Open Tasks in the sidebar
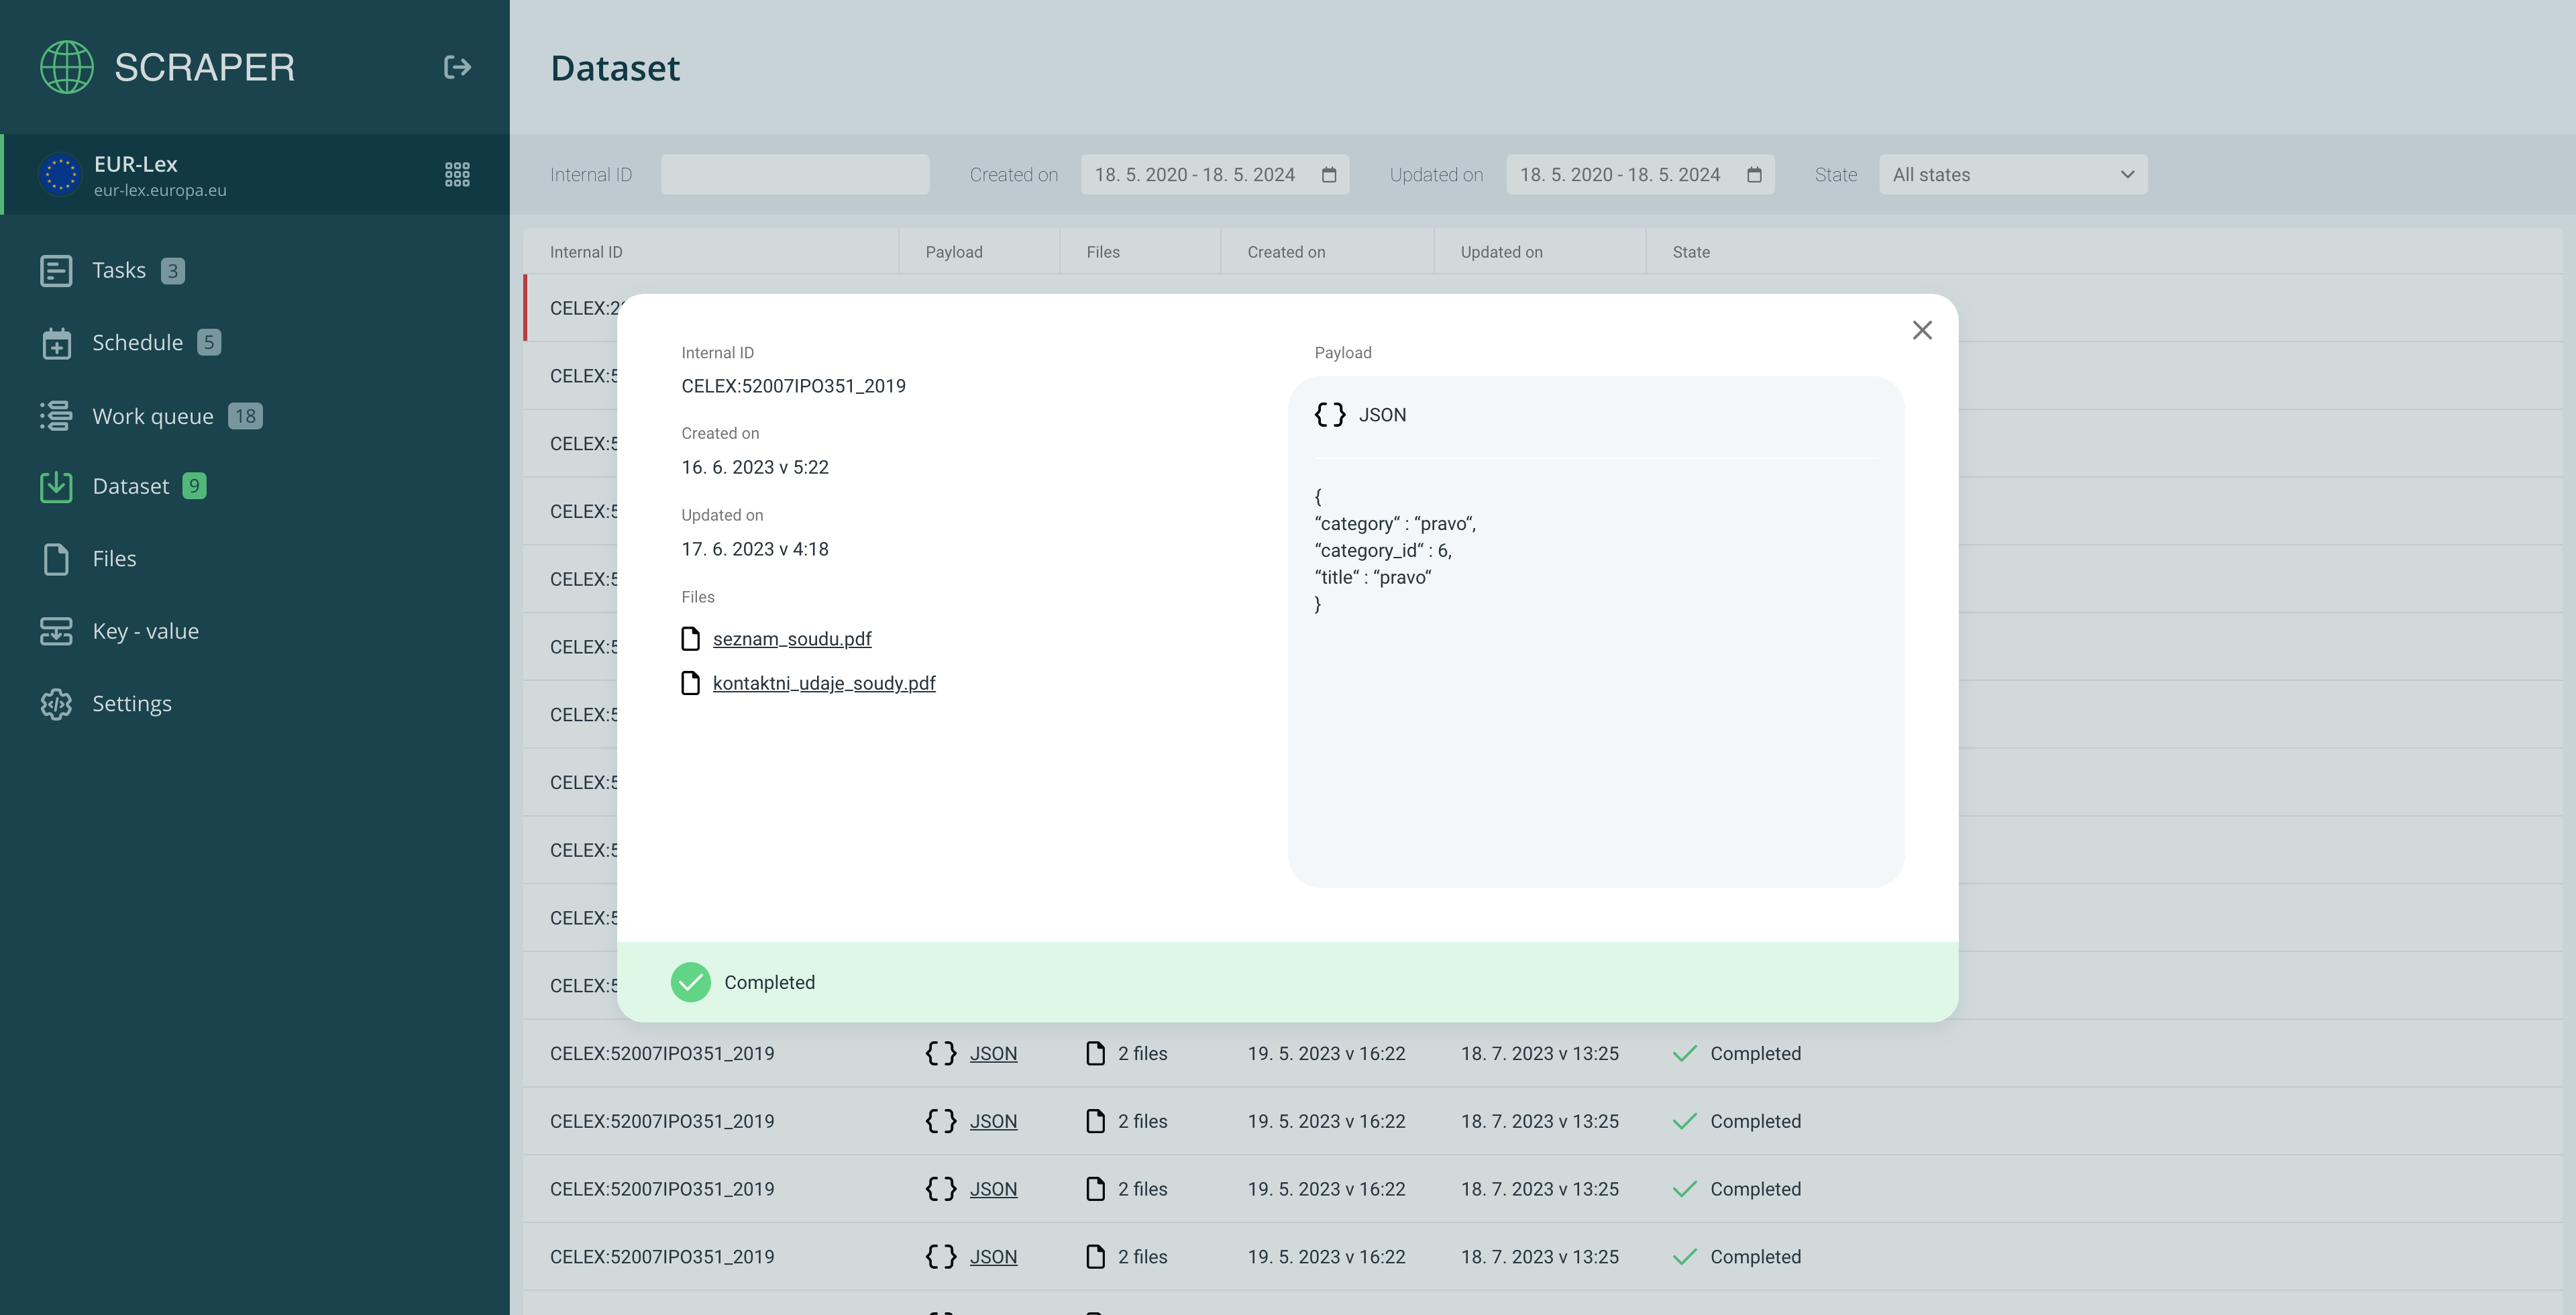 [x=118, y=270]
